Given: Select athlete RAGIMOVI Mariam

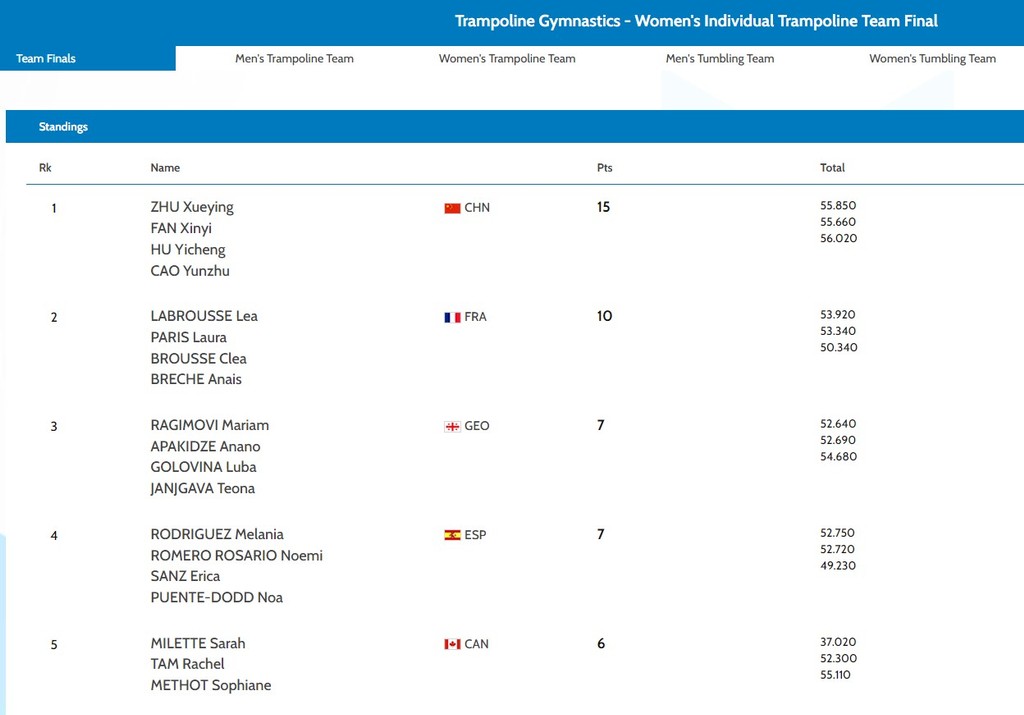Looking at the screenshot, I should 209,425.
